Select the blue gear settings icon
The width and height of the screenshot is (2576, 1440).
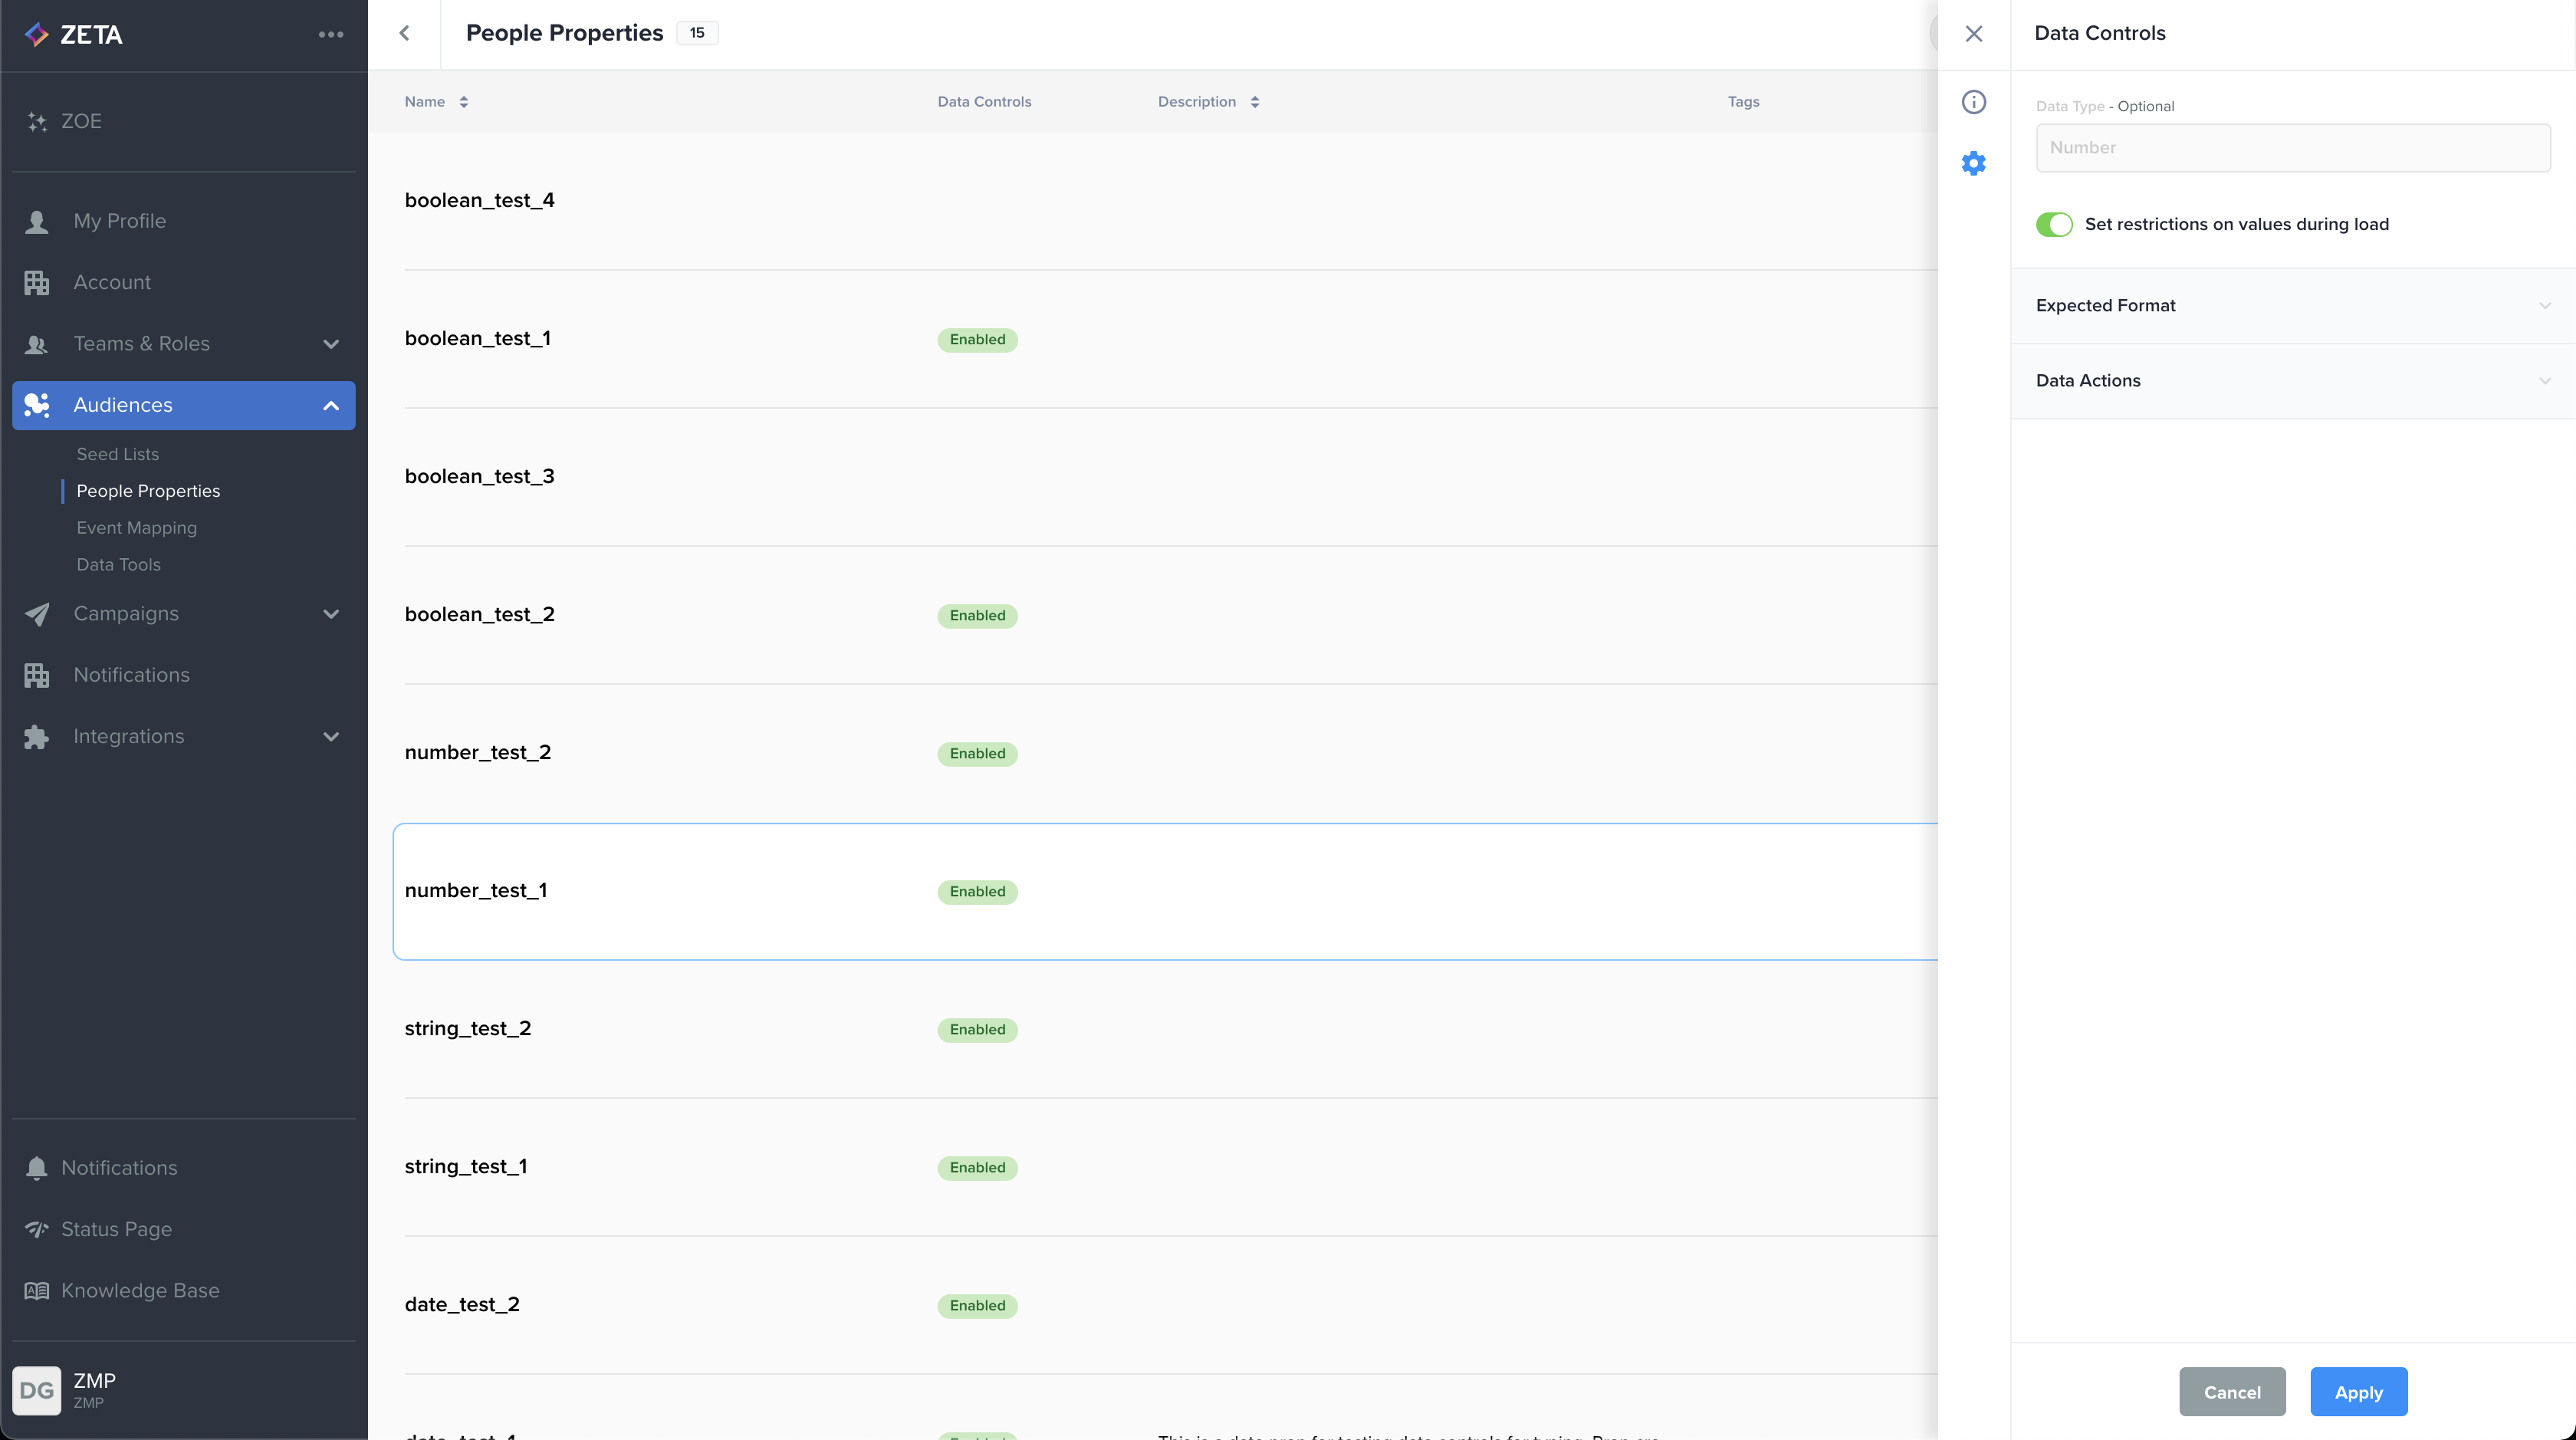pyautogui.click(x=1973, y=163)
